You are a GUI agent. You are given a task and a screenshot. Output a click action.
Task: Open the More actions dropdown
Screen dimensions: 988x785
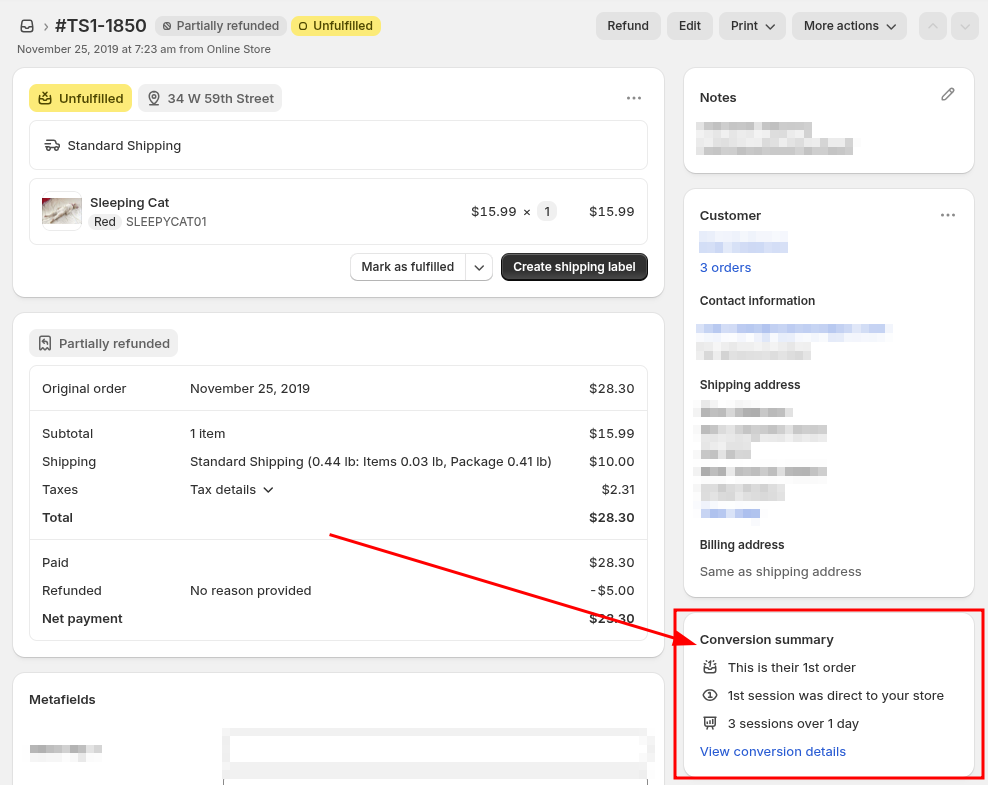click(849, 26)
